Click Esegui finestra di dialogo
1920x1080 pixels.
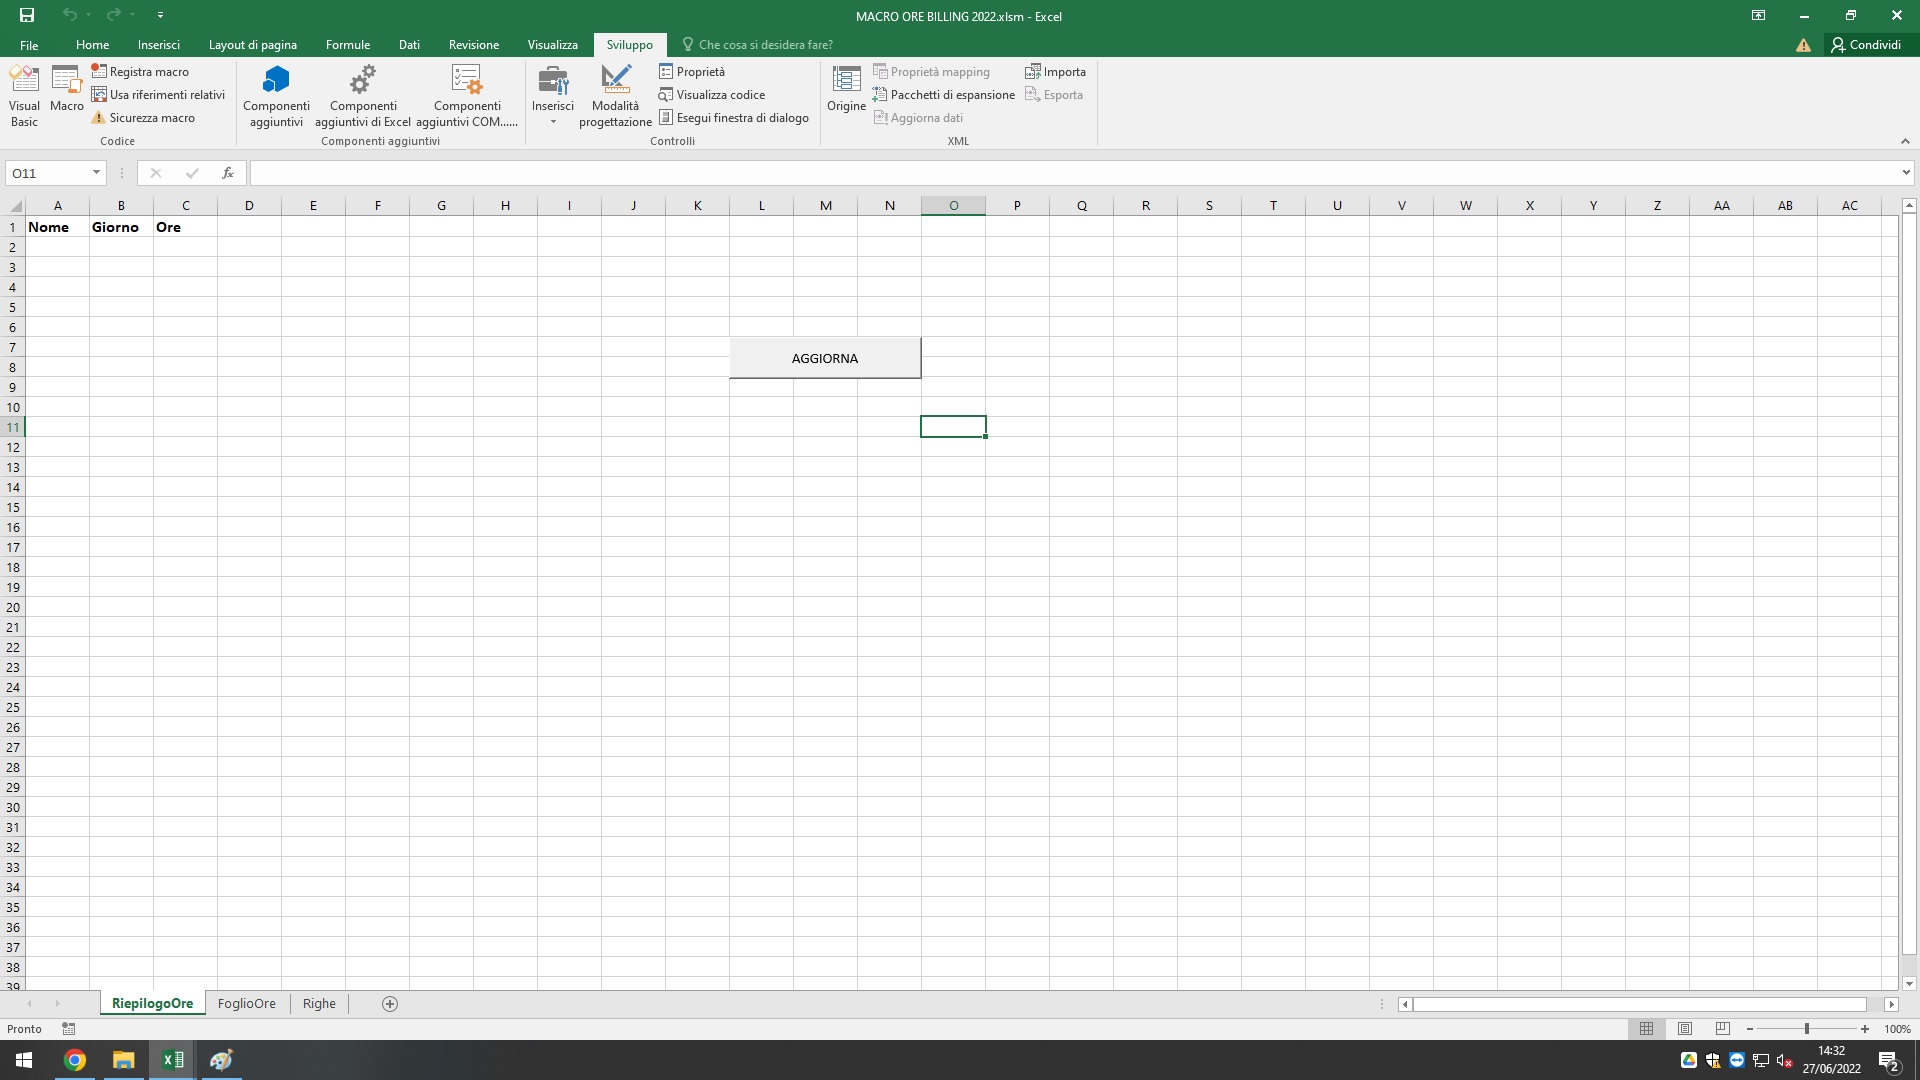click(x=734, y=118)
